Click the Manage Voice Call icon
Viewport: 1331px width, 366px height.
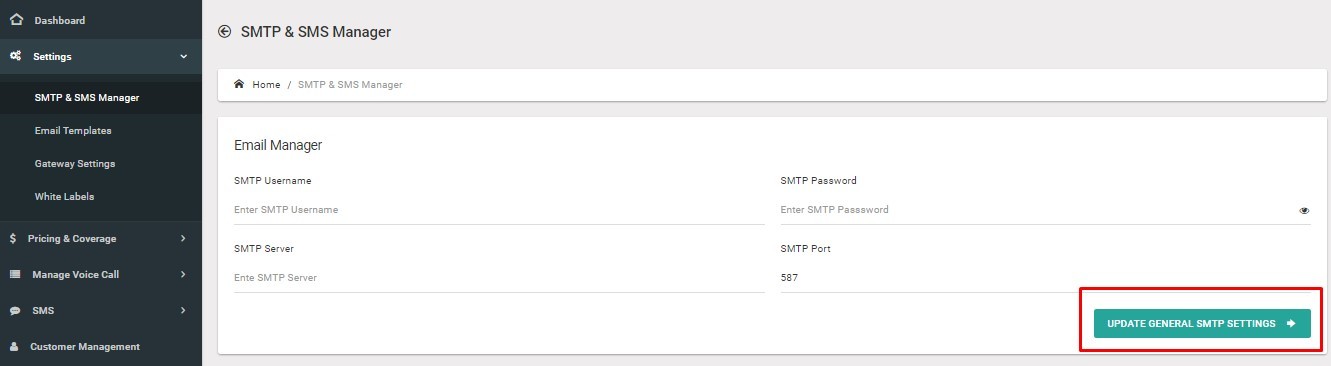pyautogui.click(x=15, y=274)
